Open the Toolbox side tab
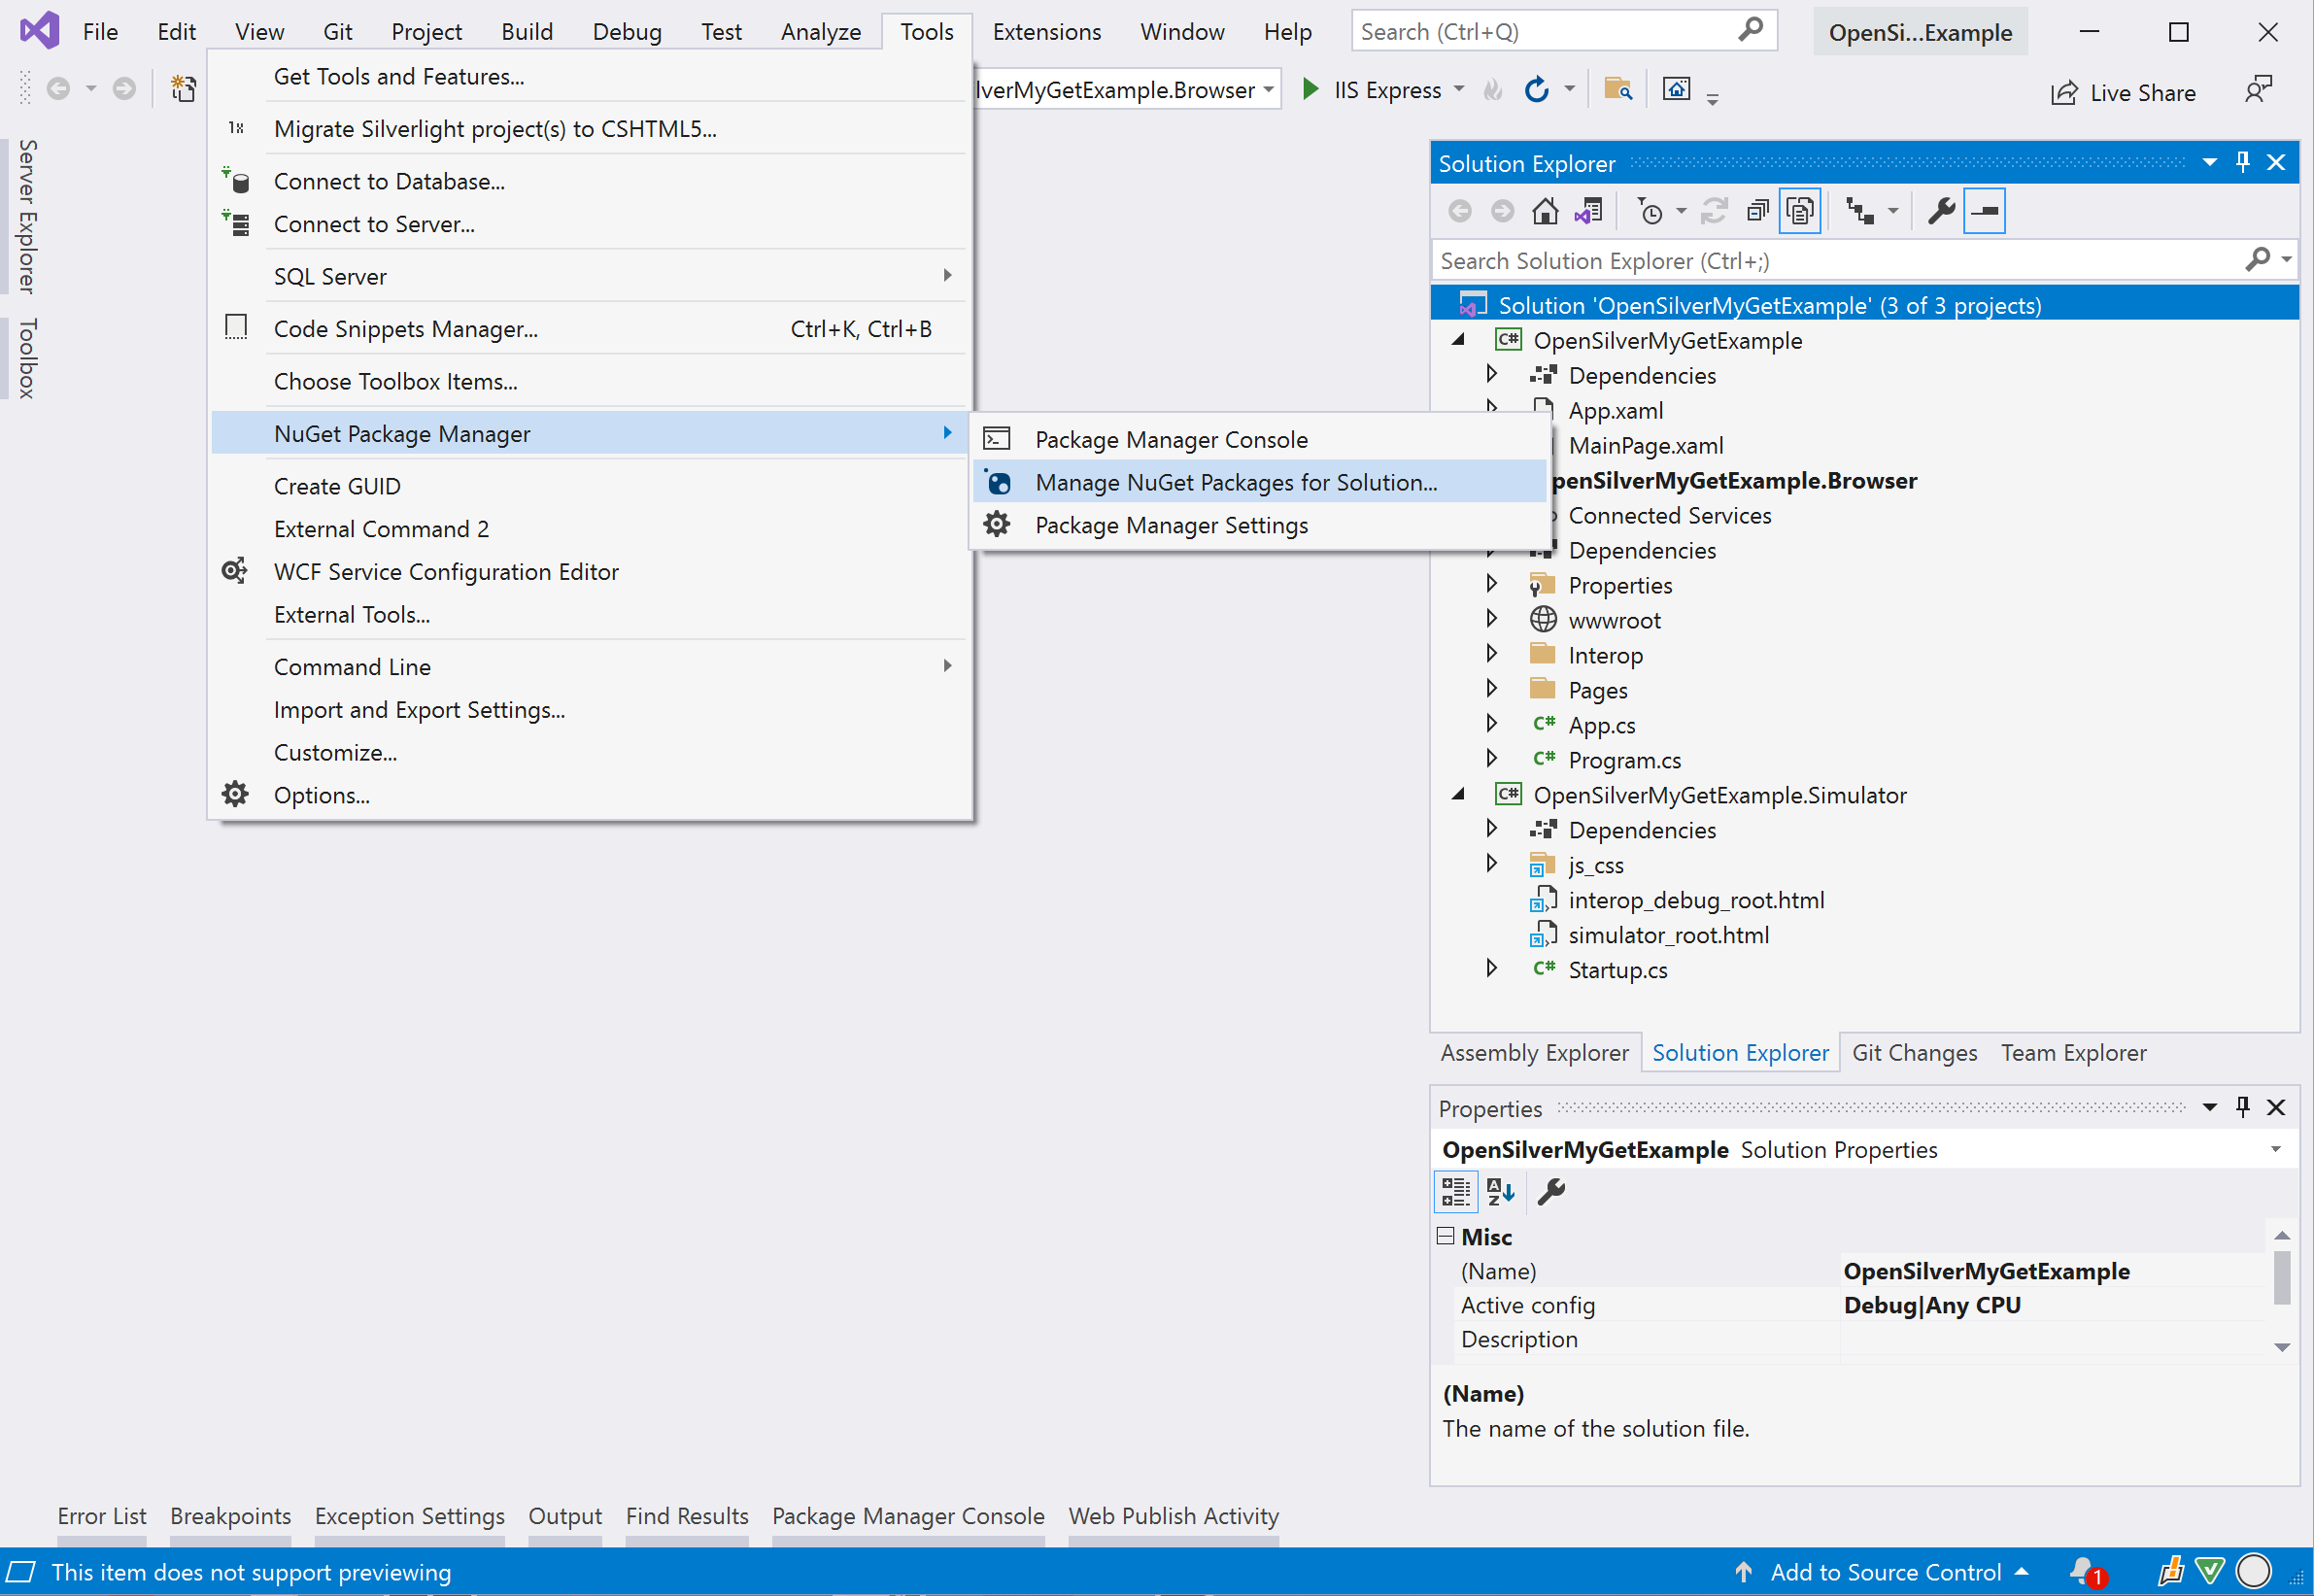This screenshot has height=1596, width=2314. click(x=27, y=358)
